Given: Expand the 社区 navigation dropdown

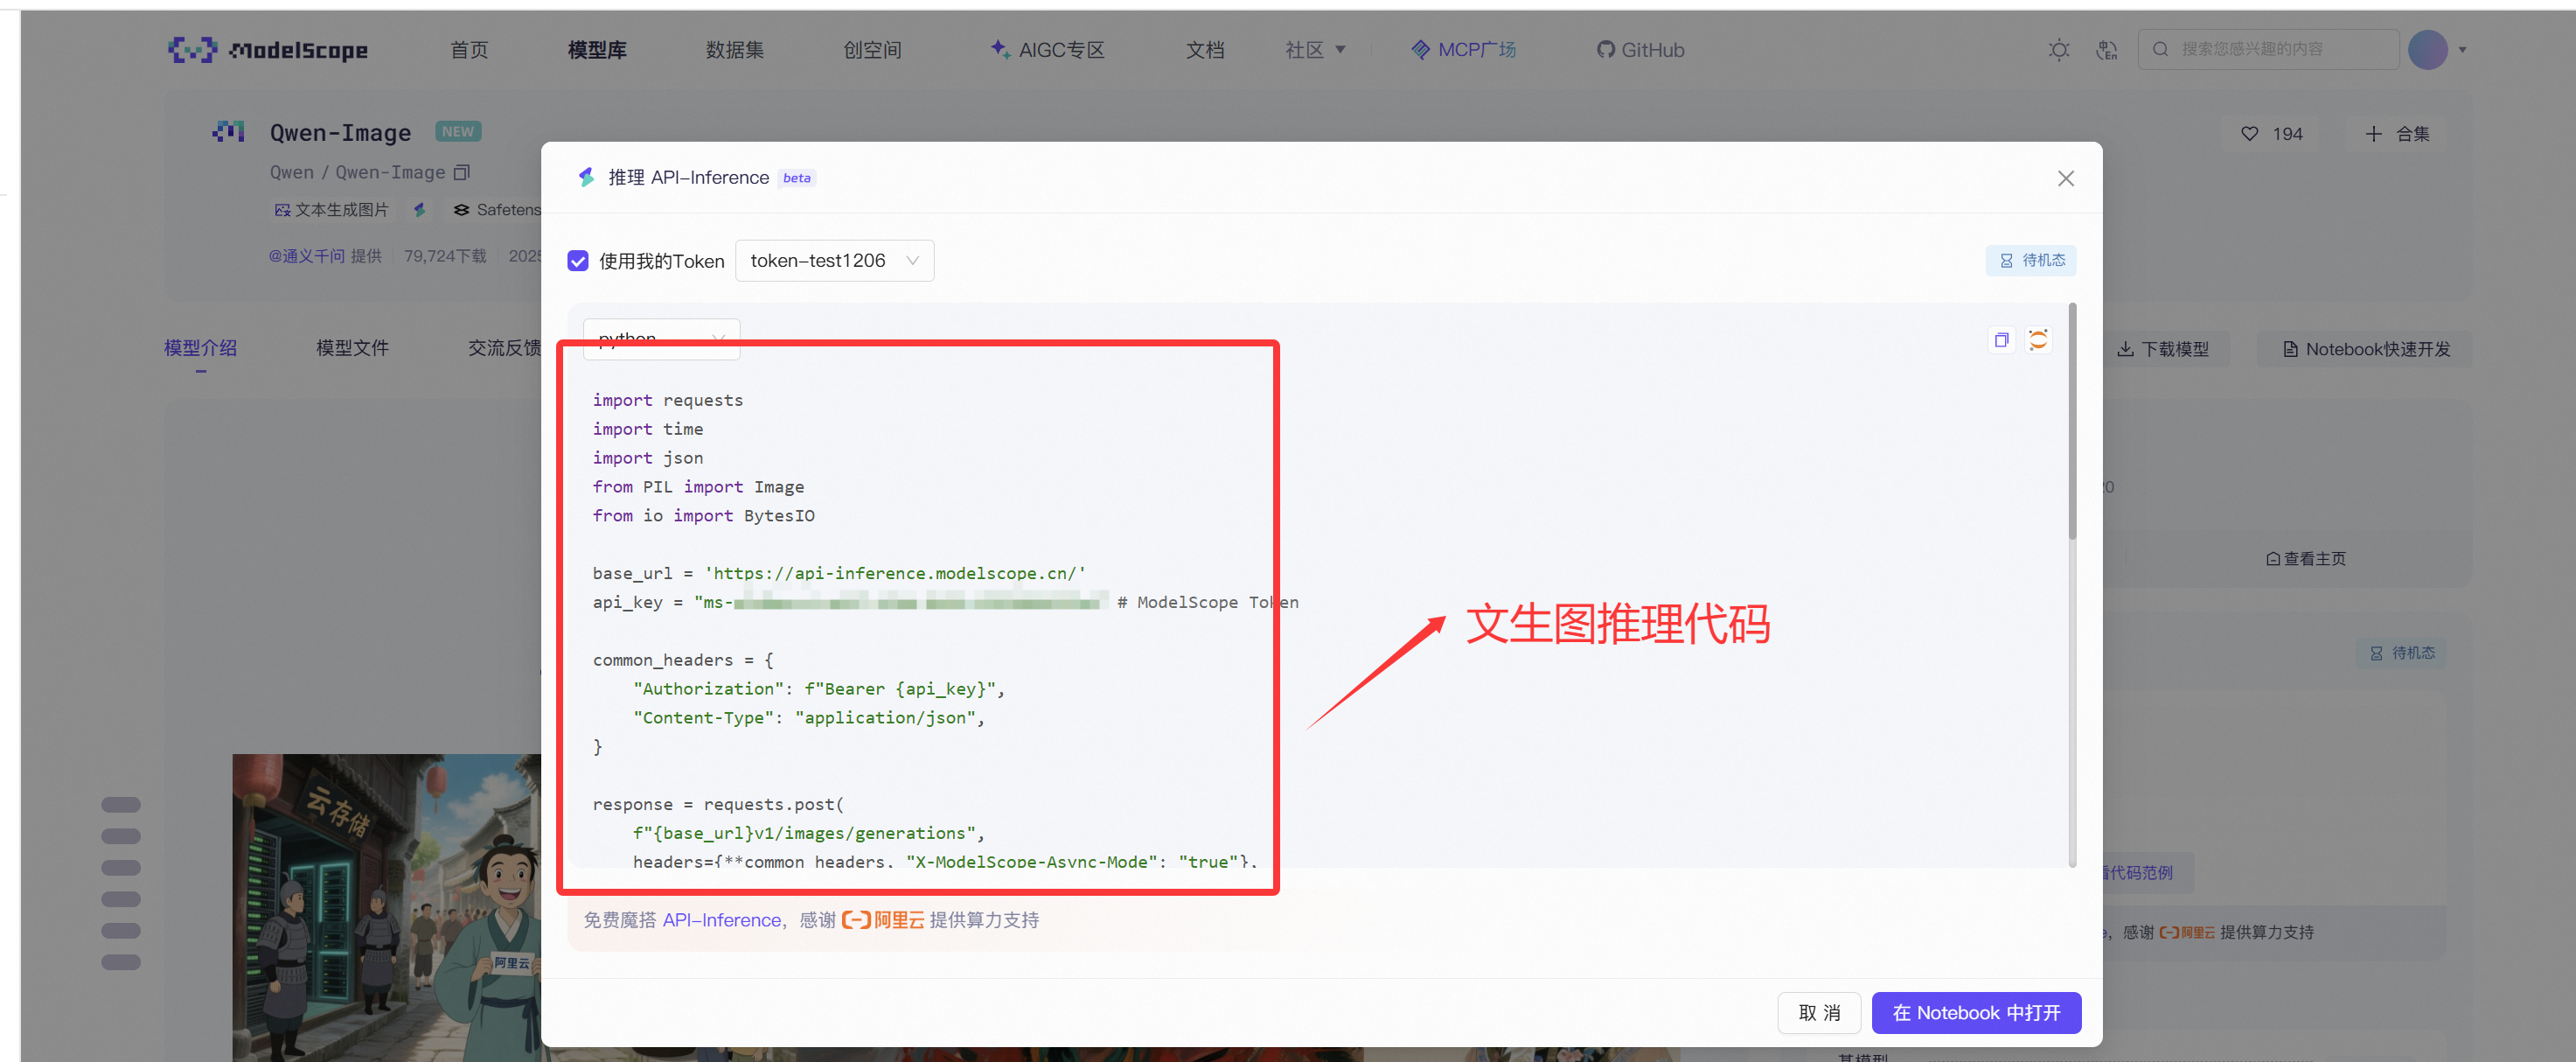Looking at the screenshot, I should [x=1314, y=49].
